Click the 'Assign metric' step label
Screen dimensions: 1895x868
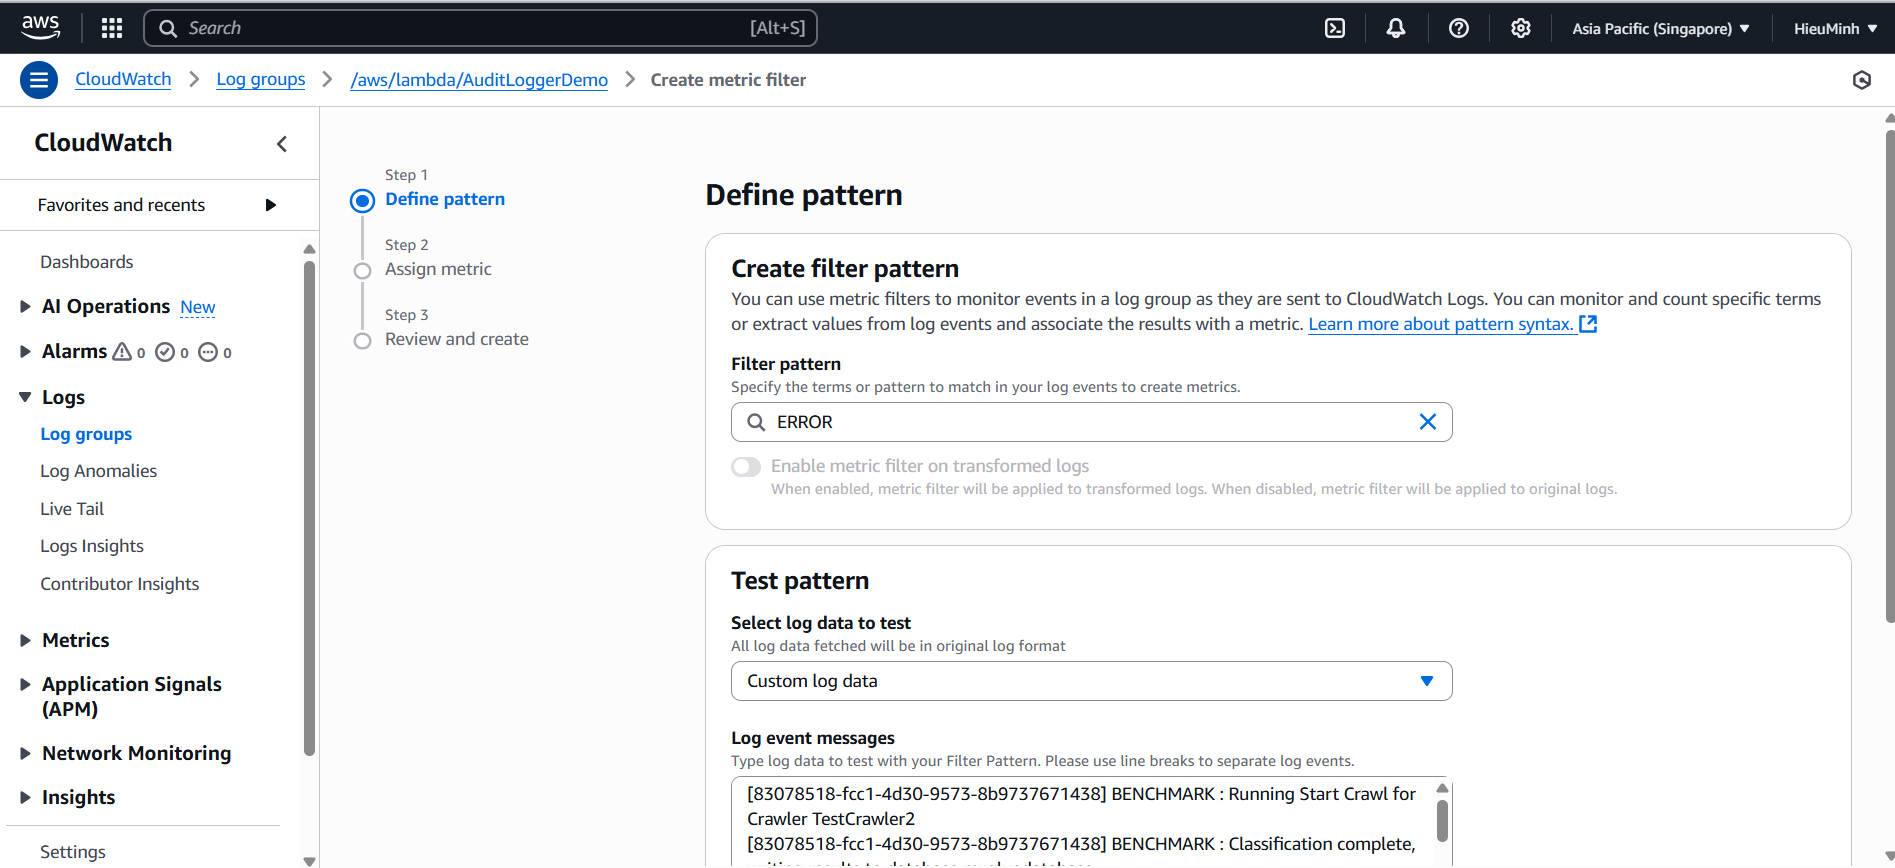point(438,269)
